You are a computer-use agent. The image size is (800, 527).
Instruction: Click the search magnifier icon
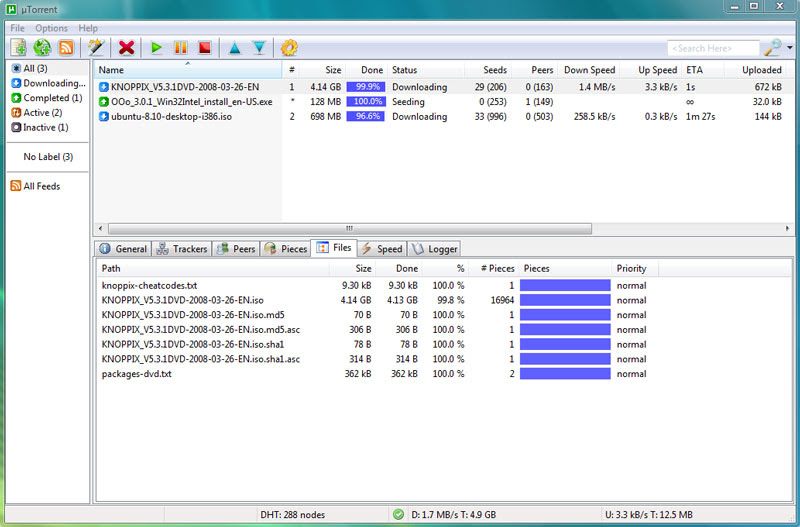[772, 47]
